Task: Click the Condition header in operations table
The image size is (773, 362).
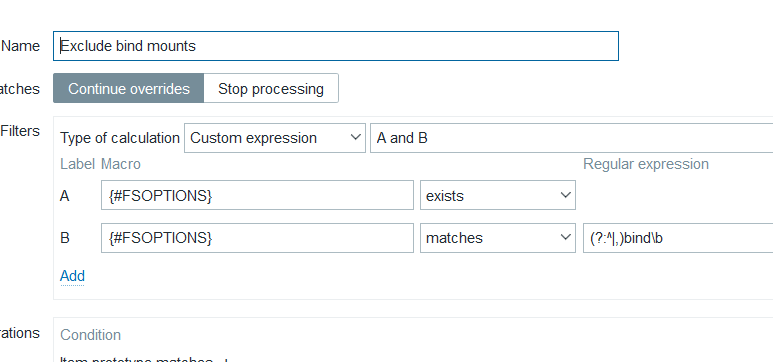Action: point(90,335)
